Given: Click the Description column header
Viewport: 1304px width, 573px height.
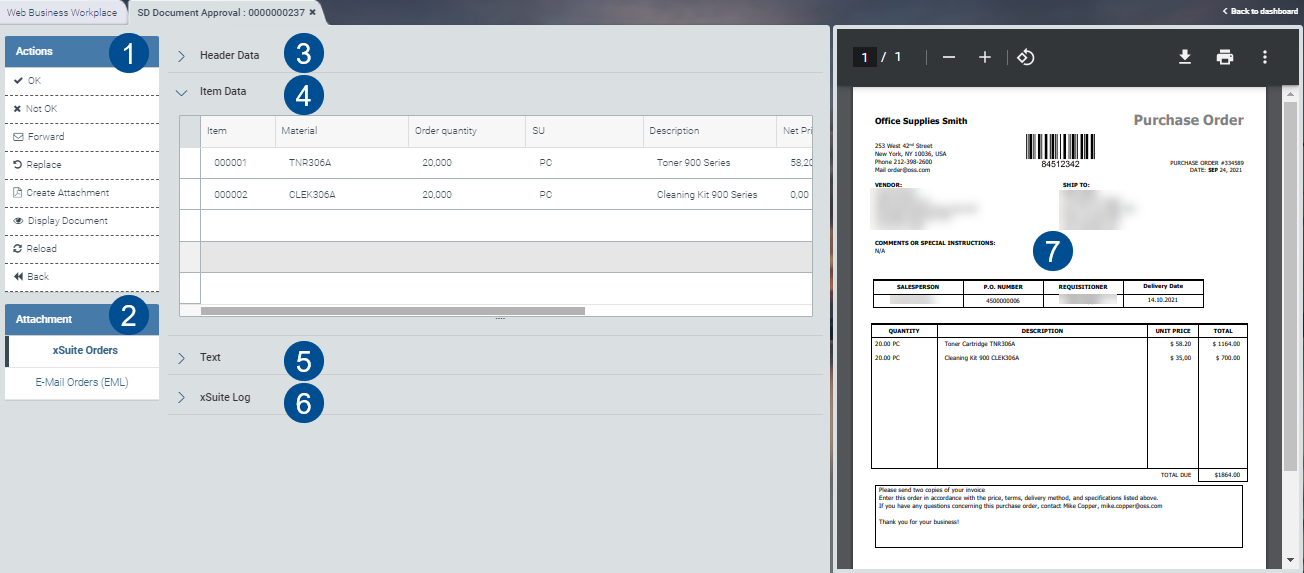Looking at the screenshot, I should point(709,131).
